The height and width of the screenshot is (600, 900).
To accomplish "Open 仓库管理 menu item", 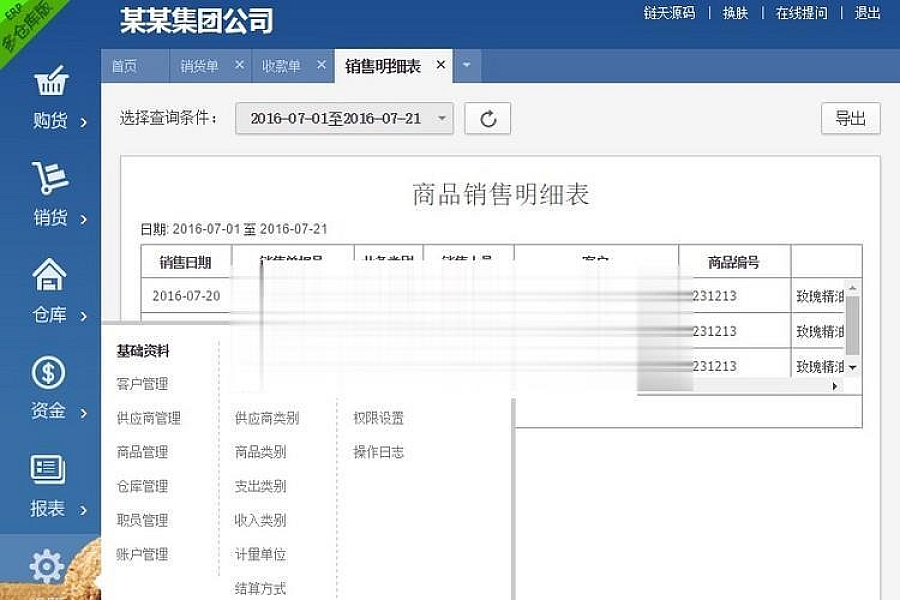I will (x=142, y=486).
